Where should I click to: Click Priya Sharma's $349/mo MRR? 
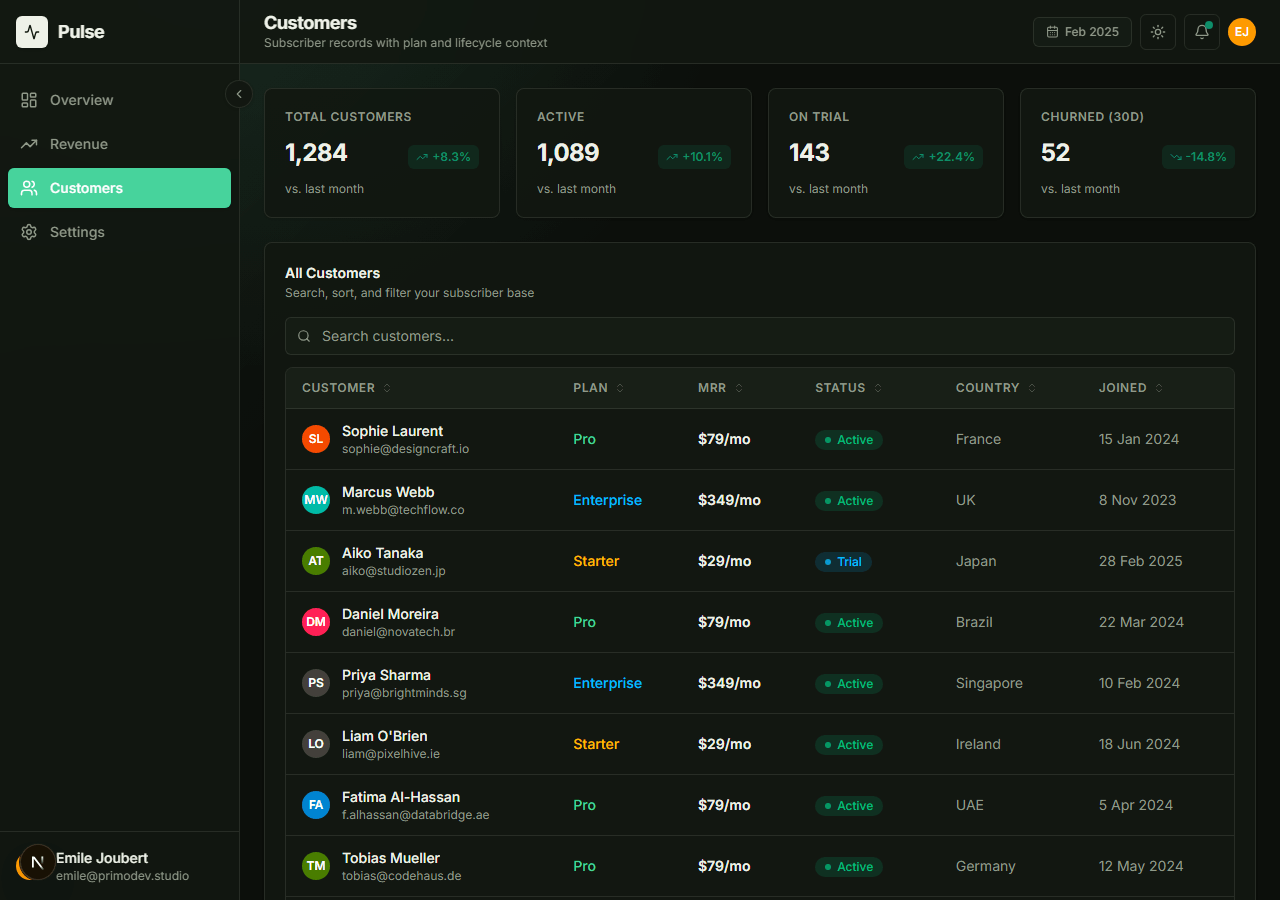(729, 683)
